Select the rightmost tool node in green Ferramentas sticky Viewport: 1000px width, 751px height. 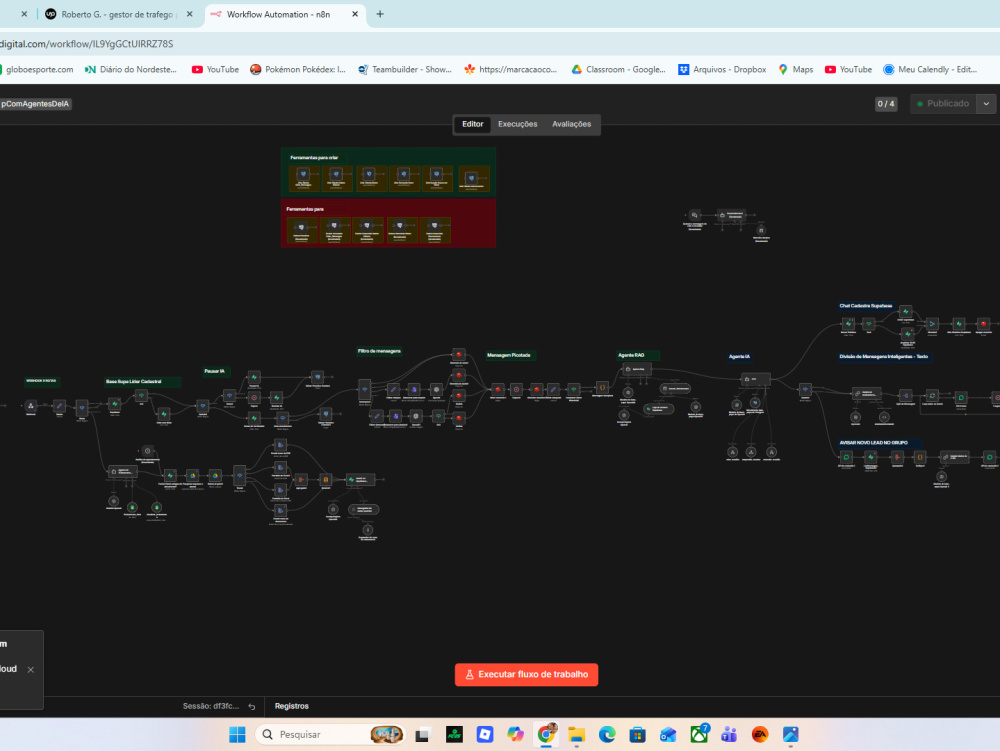[471, 179]
